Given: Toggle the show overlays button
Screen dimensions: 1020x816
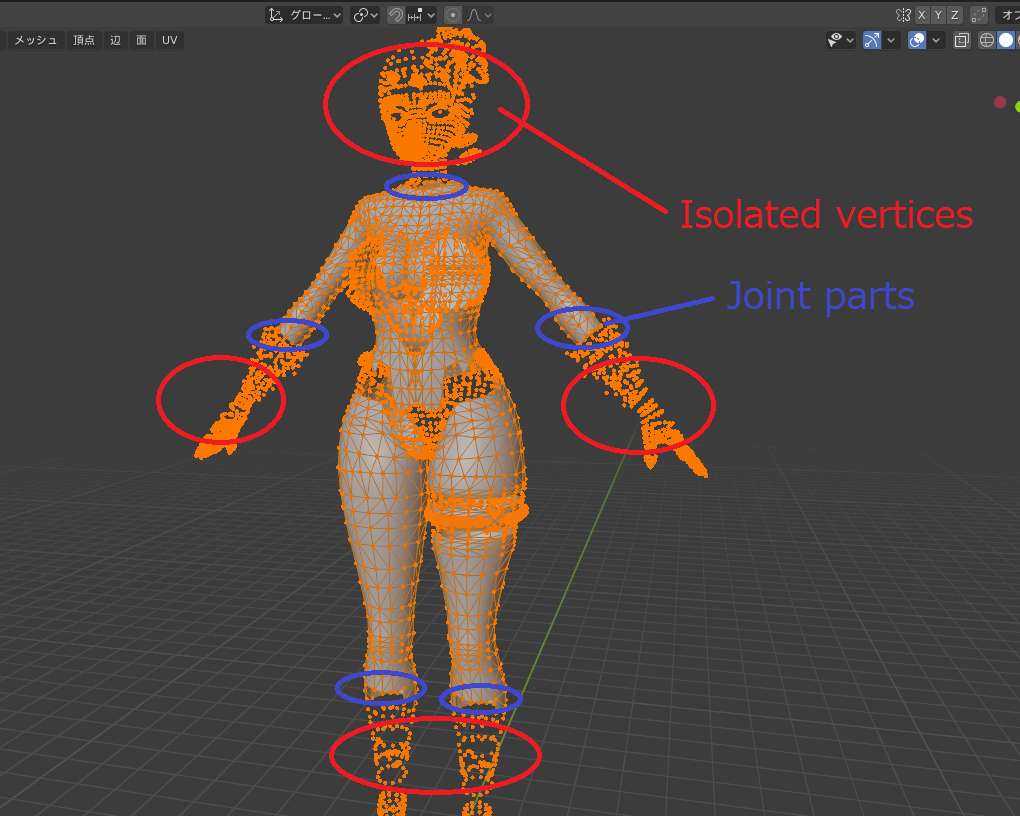Looking at the screenshot, I should (x=917, y=40).
